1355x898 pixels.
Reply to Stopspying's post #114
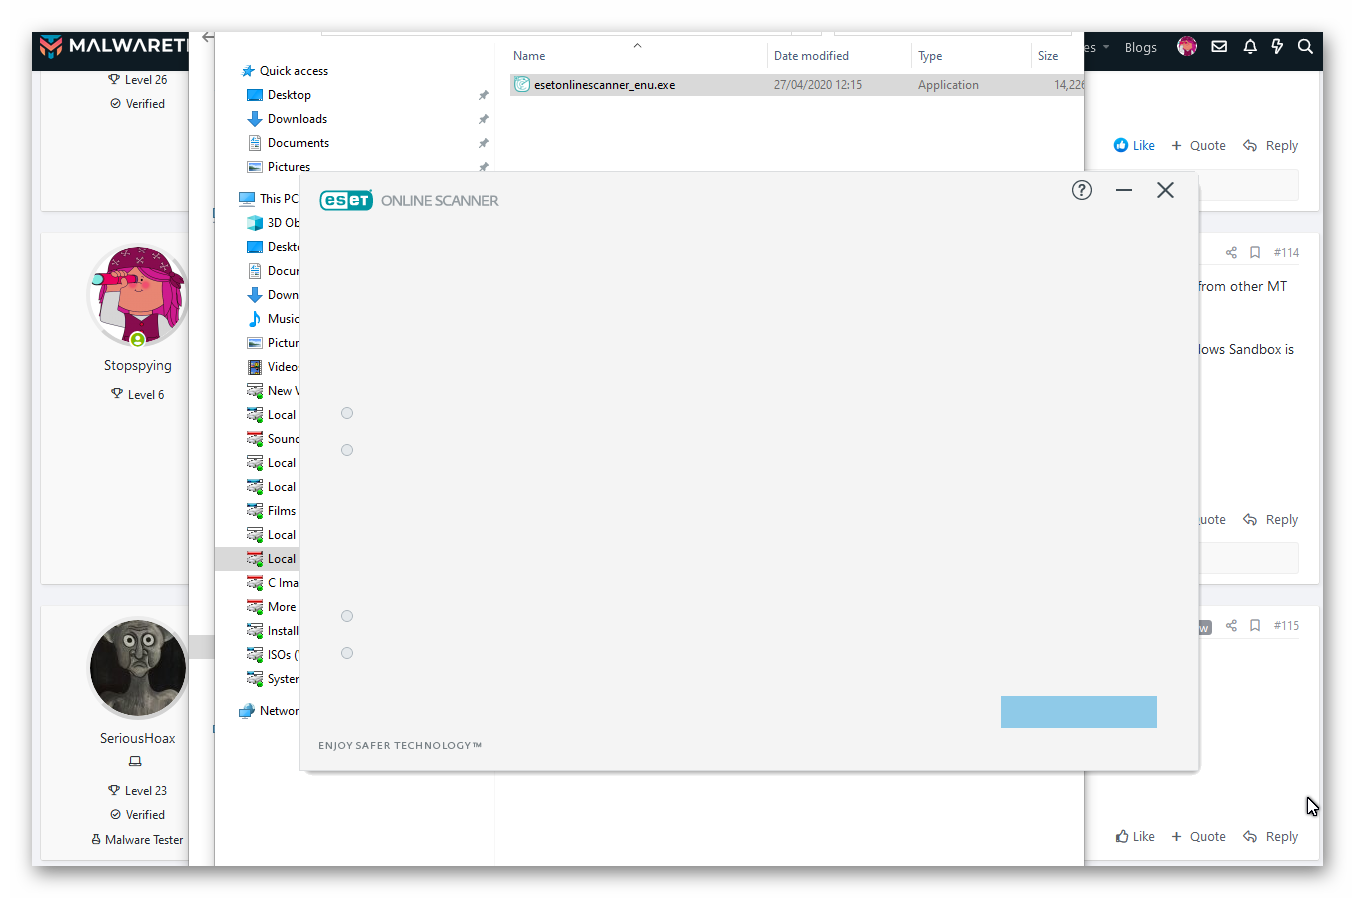tap(1270, 519)
